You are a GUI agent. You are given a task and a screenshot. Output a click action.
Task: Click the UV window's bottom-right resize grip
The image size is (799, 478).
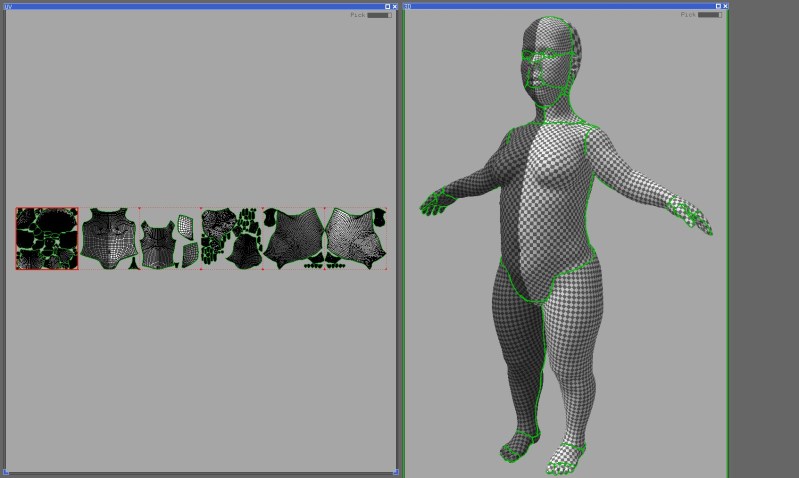coord(395,471)
